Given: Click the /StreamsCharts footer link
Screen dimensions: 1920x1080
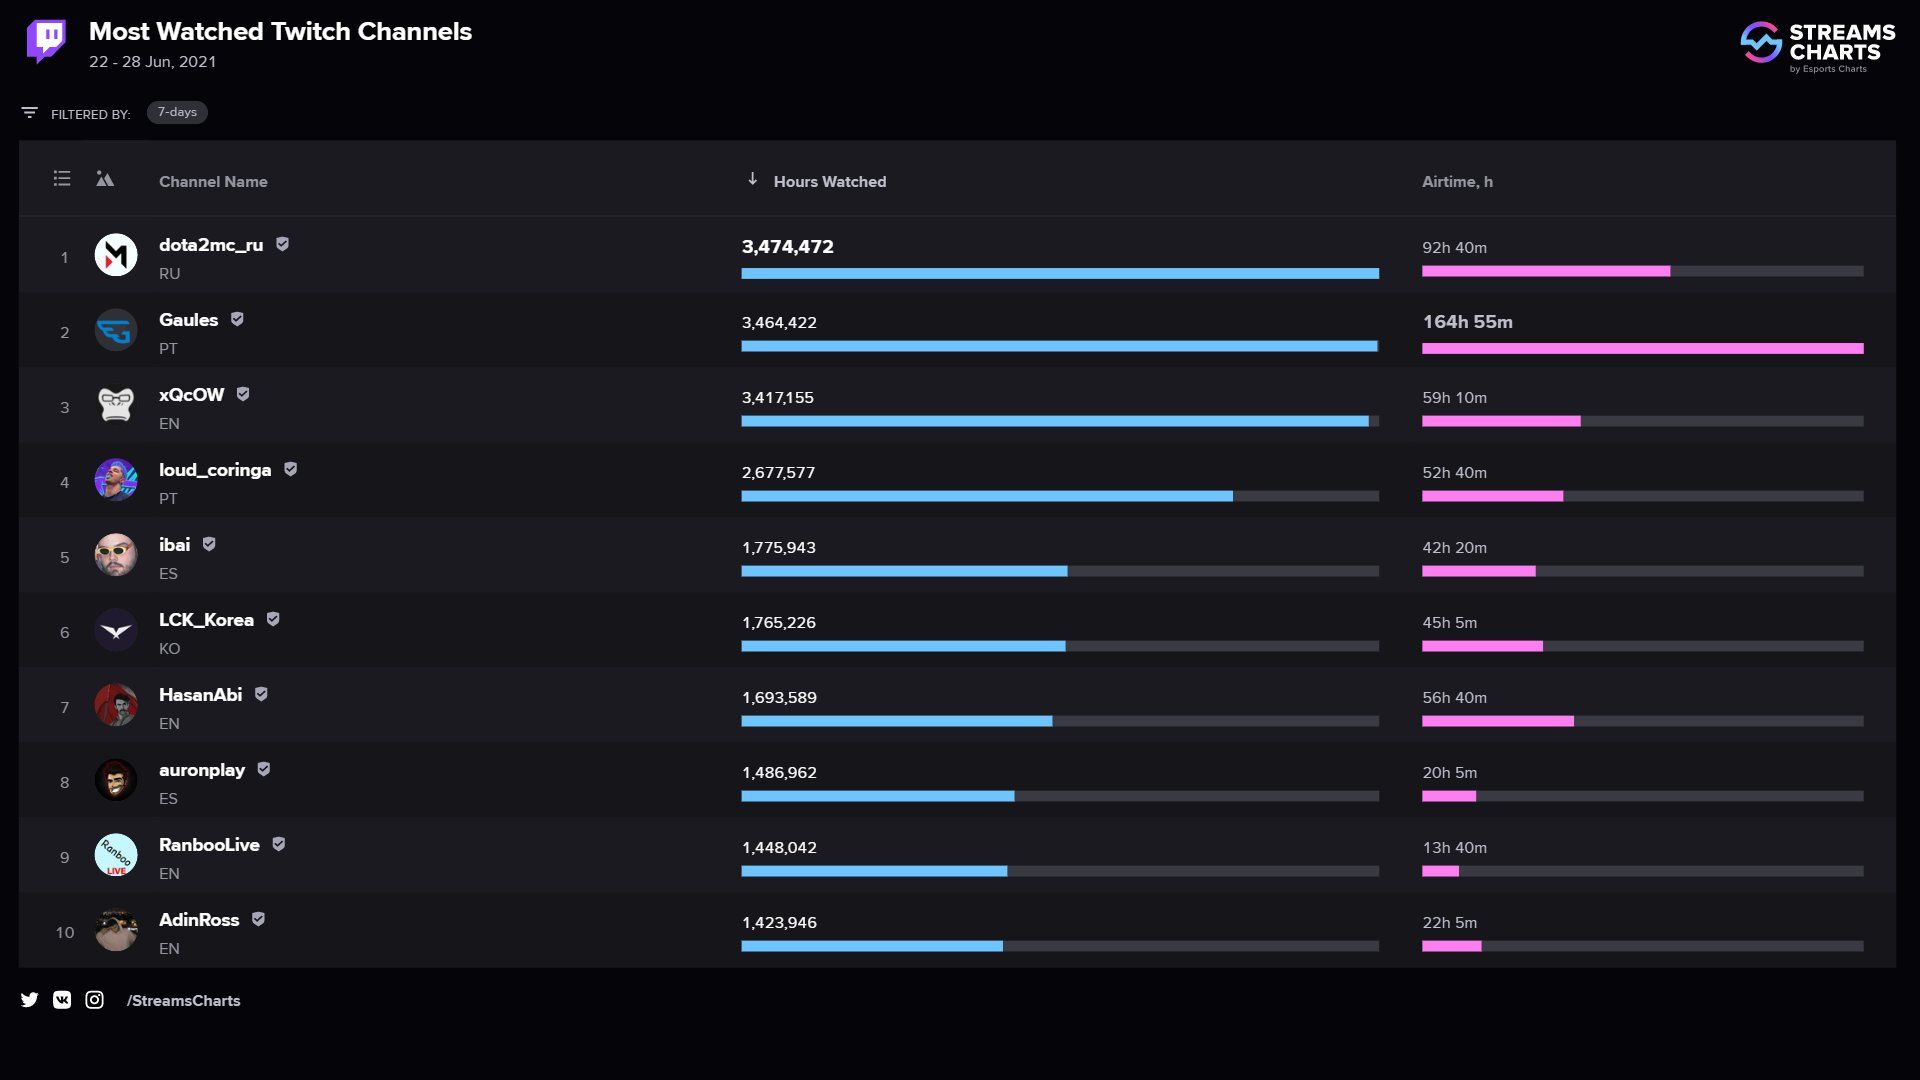Looking at the screenshot, I should [x=183, y=1000].
